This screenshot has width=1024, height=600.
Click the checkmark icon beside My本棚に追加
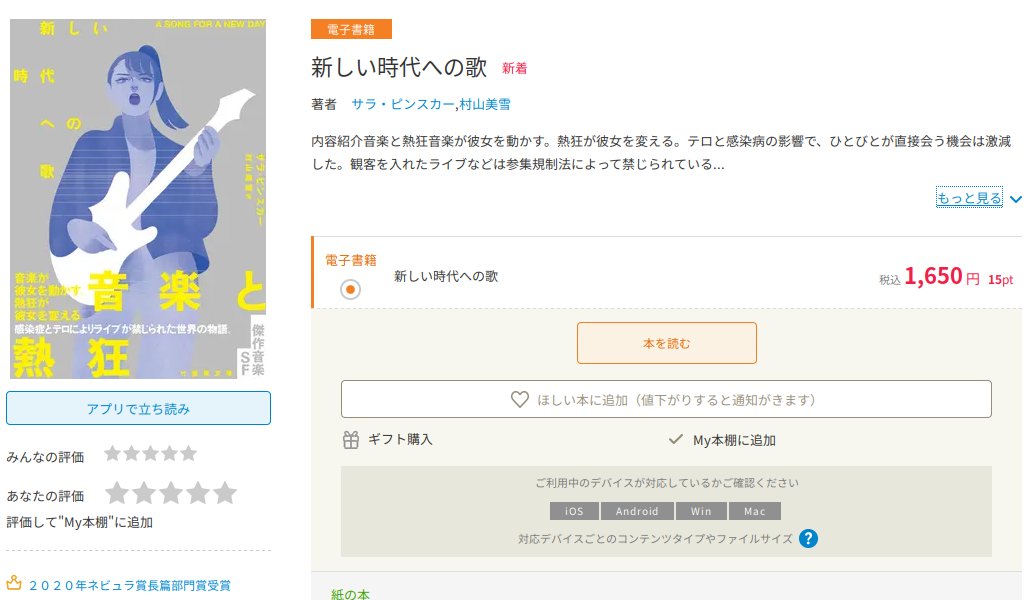pos(676,439)
